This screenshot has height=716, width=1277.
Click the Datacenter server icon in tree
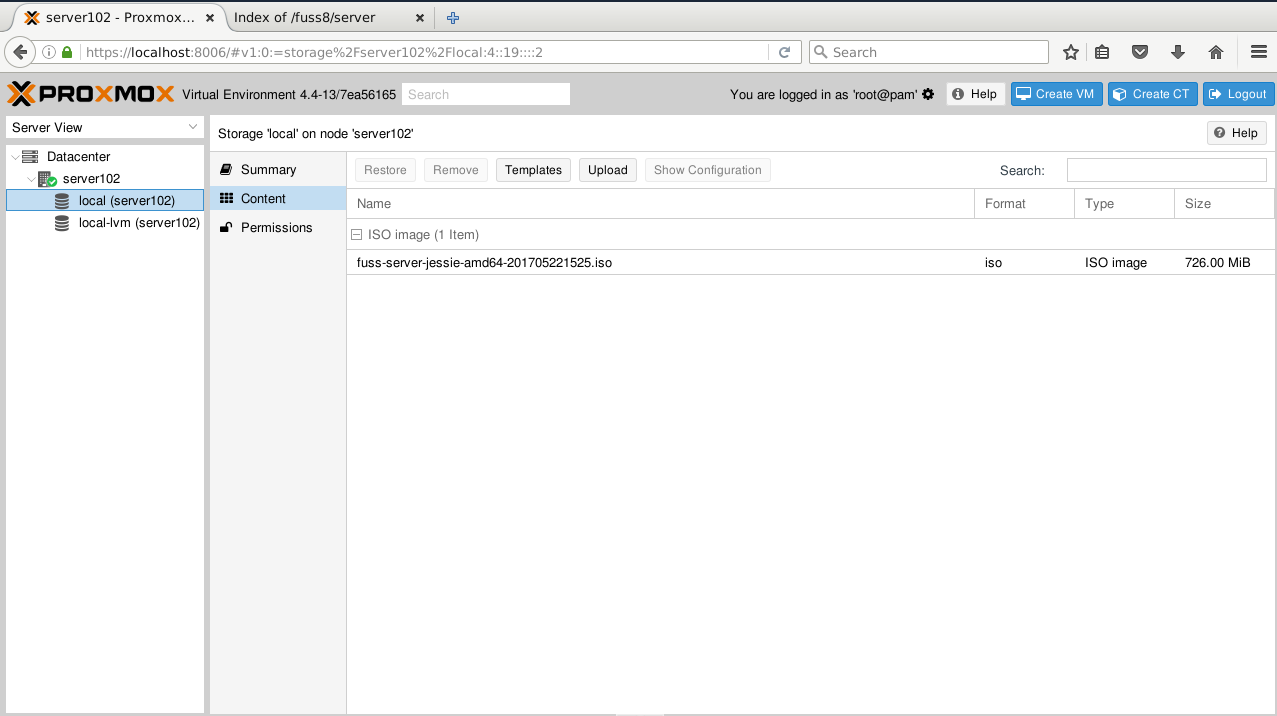30,157
